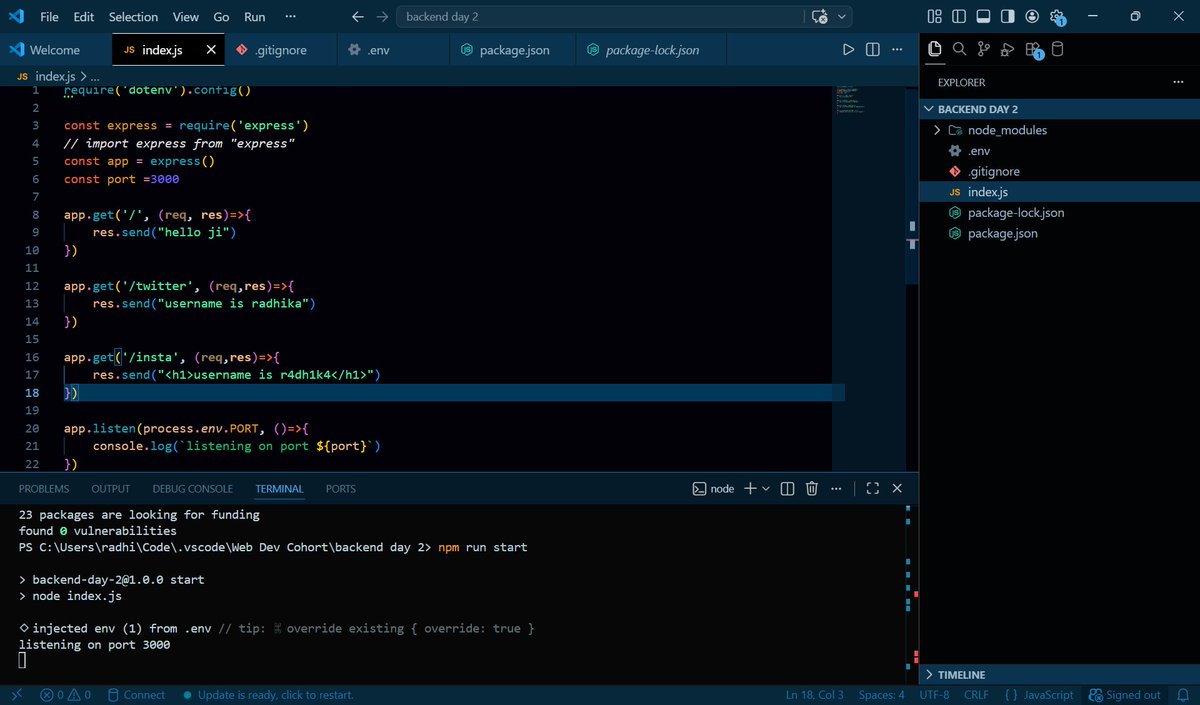
Task: Click the Connect status bar button
Action: point(136,695)
